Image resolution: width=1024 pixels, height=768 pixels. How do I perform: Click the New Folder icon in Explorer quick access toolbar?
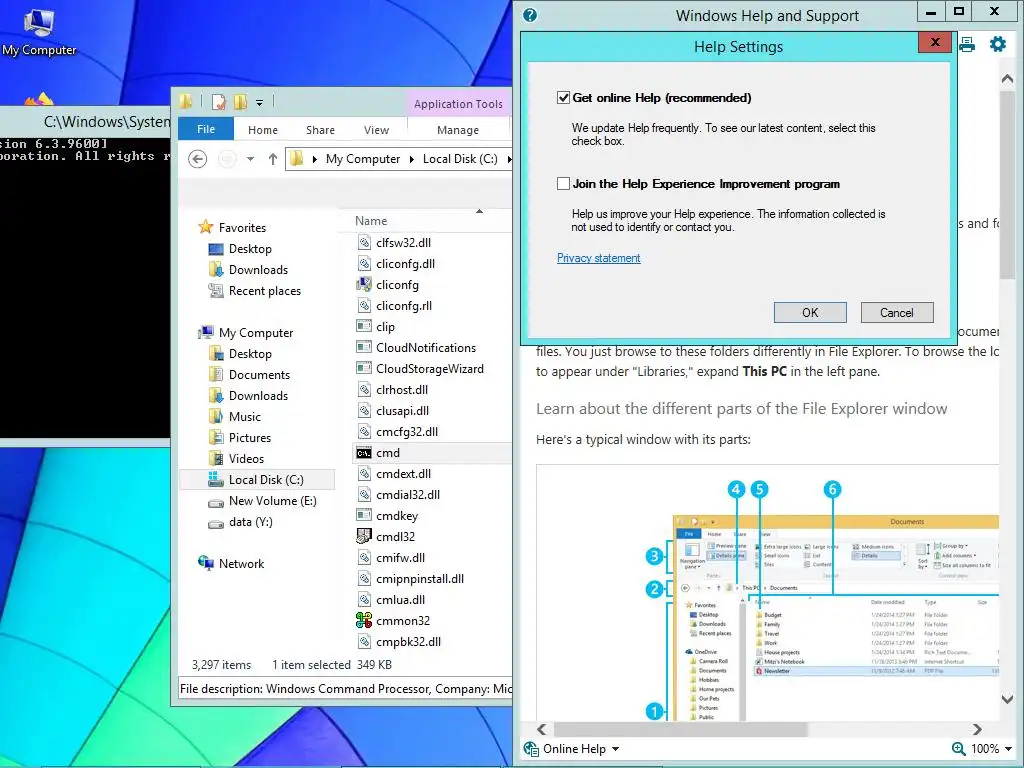pos(240,102)
